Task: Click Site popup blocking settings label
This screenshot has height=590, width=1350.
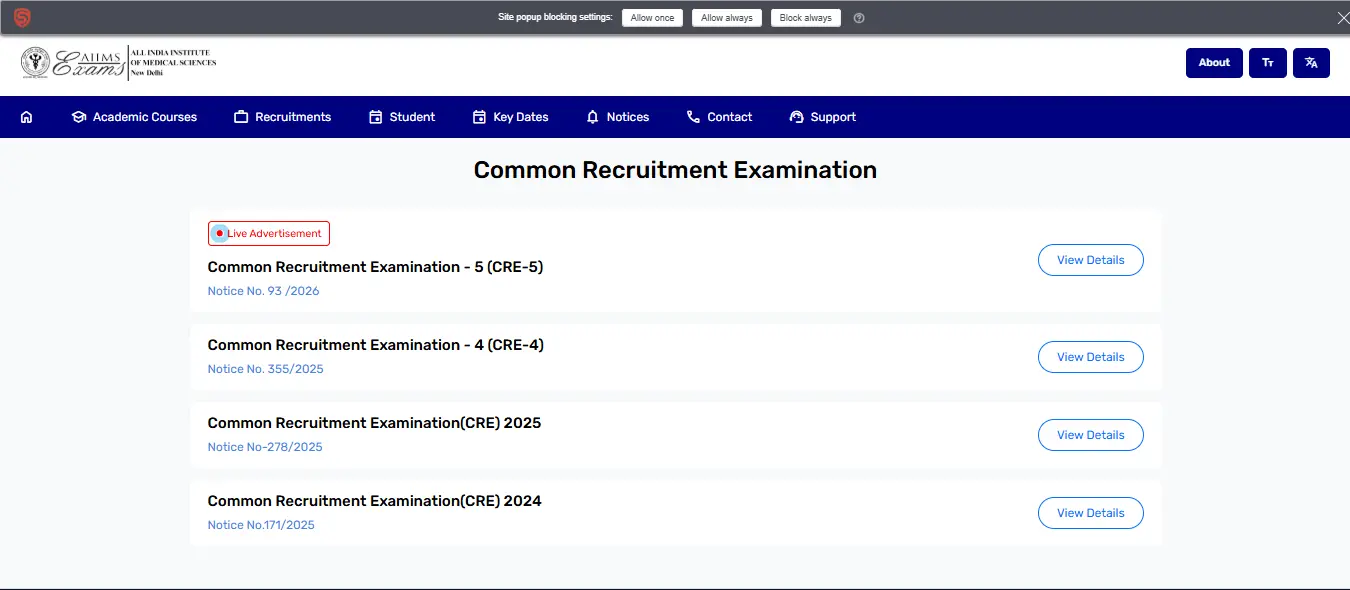Action: [555, 18]
